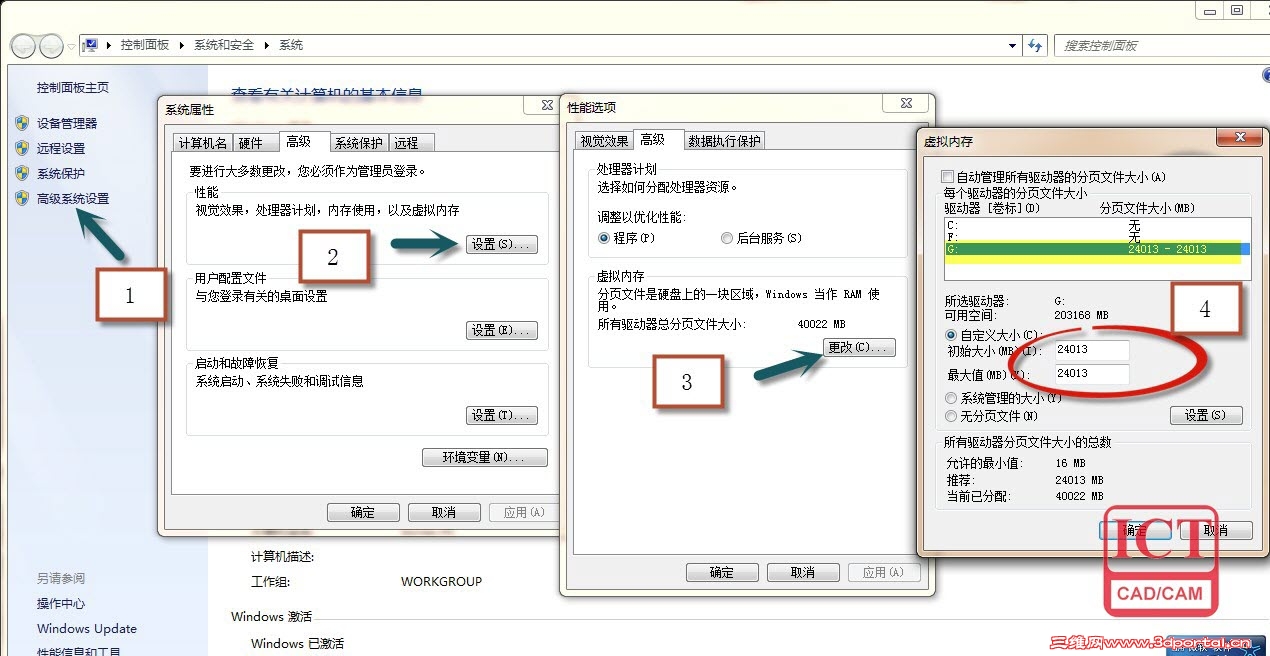This screenshot has height=656, width=1270.
Task: Switch to 系统保护 tab in 系统属性
Action: coord(358,143)
